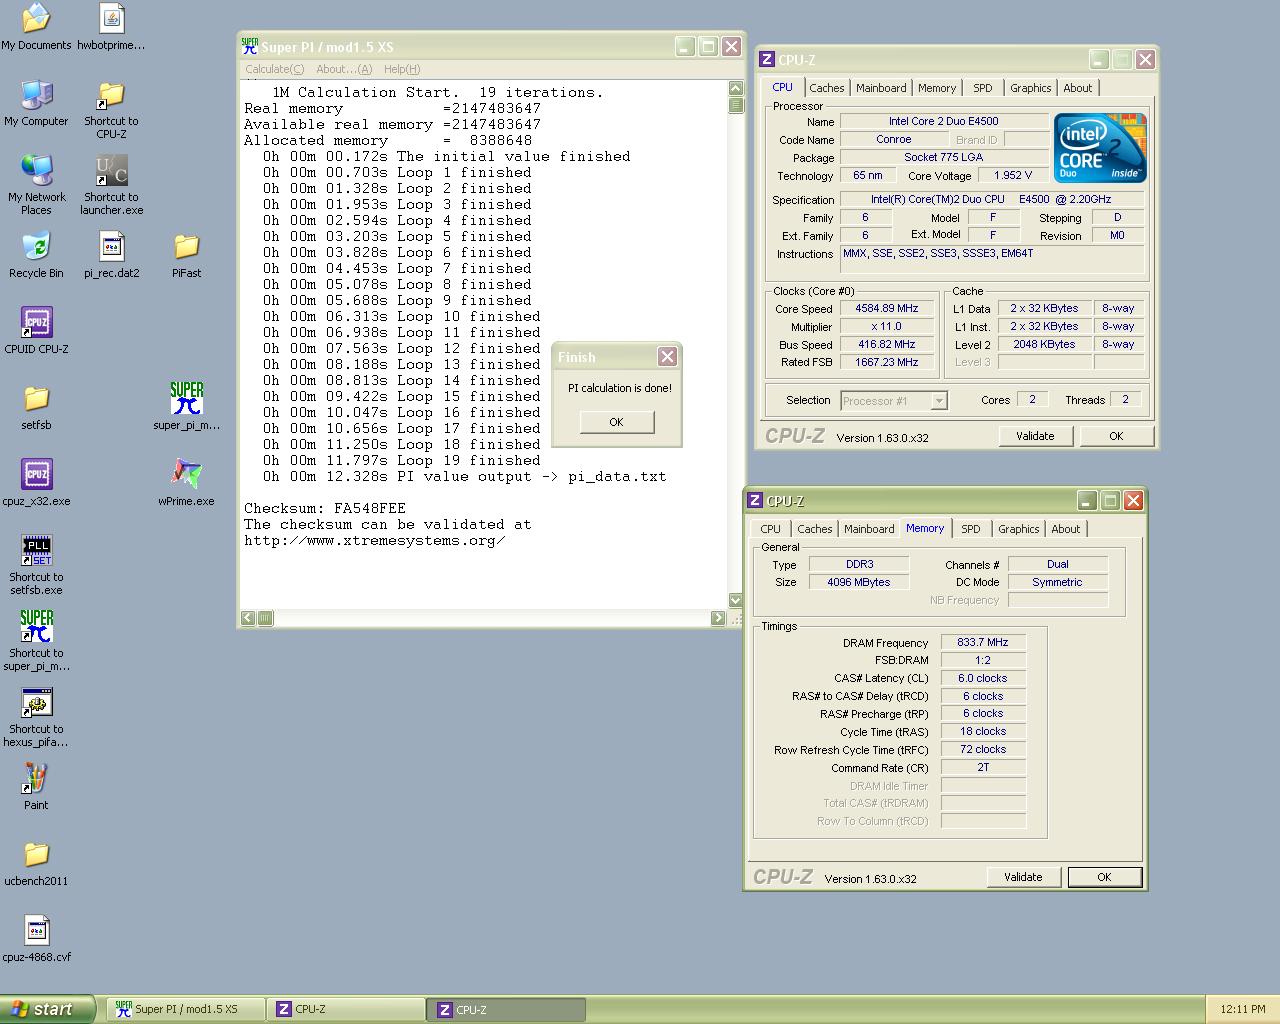Viewport: 1280px width, 1024px height.
Task: Confirm OK in Finish dialog
Action: coord(617,422)
